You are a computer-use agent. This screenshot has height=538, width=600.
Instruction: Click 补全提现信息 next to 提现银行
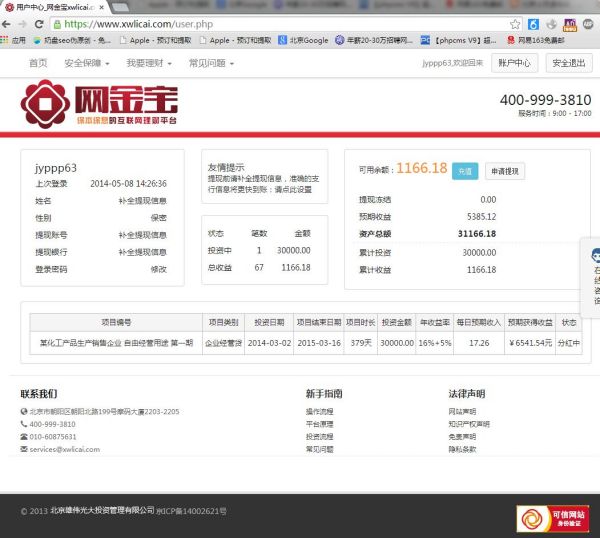click(142, 252)
